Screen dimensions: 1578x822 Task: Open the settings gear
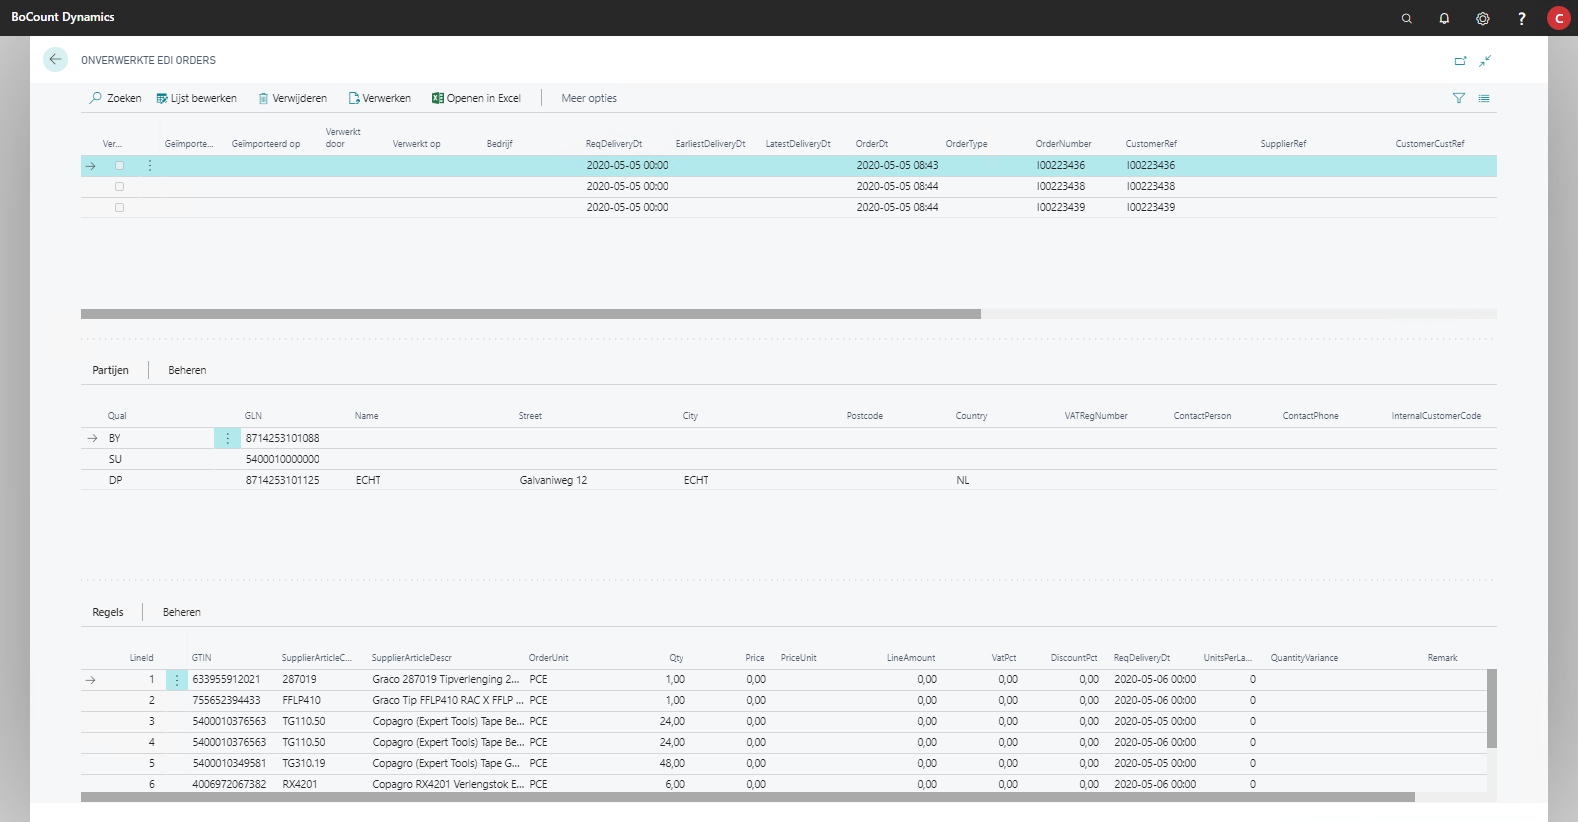click(x=1482, y=18)
